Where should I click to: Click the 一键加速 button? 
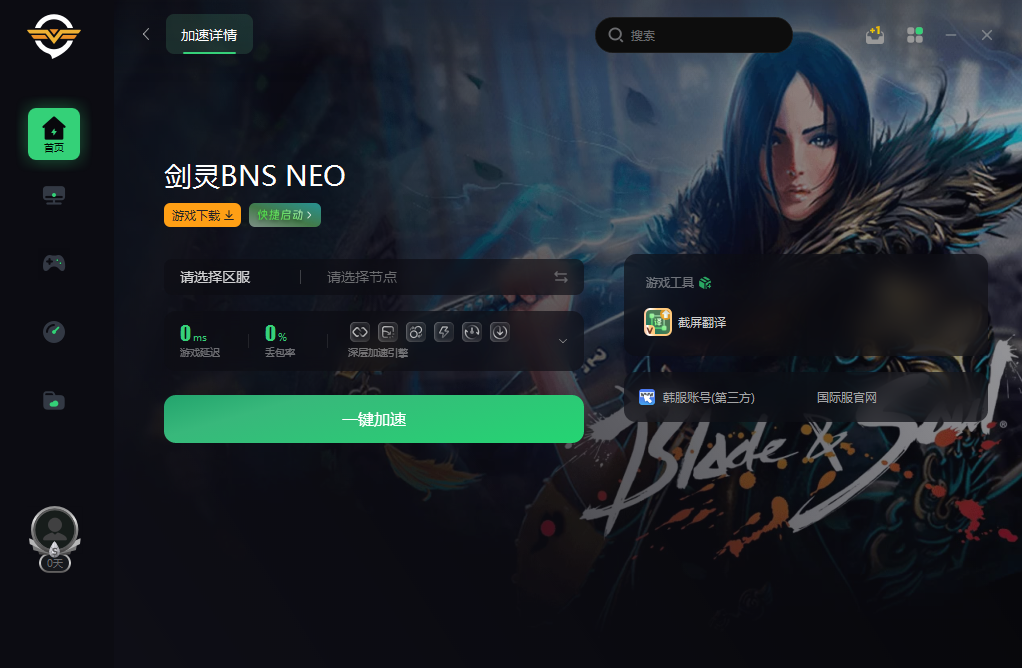pyautogui.click(x=373, y=419)
